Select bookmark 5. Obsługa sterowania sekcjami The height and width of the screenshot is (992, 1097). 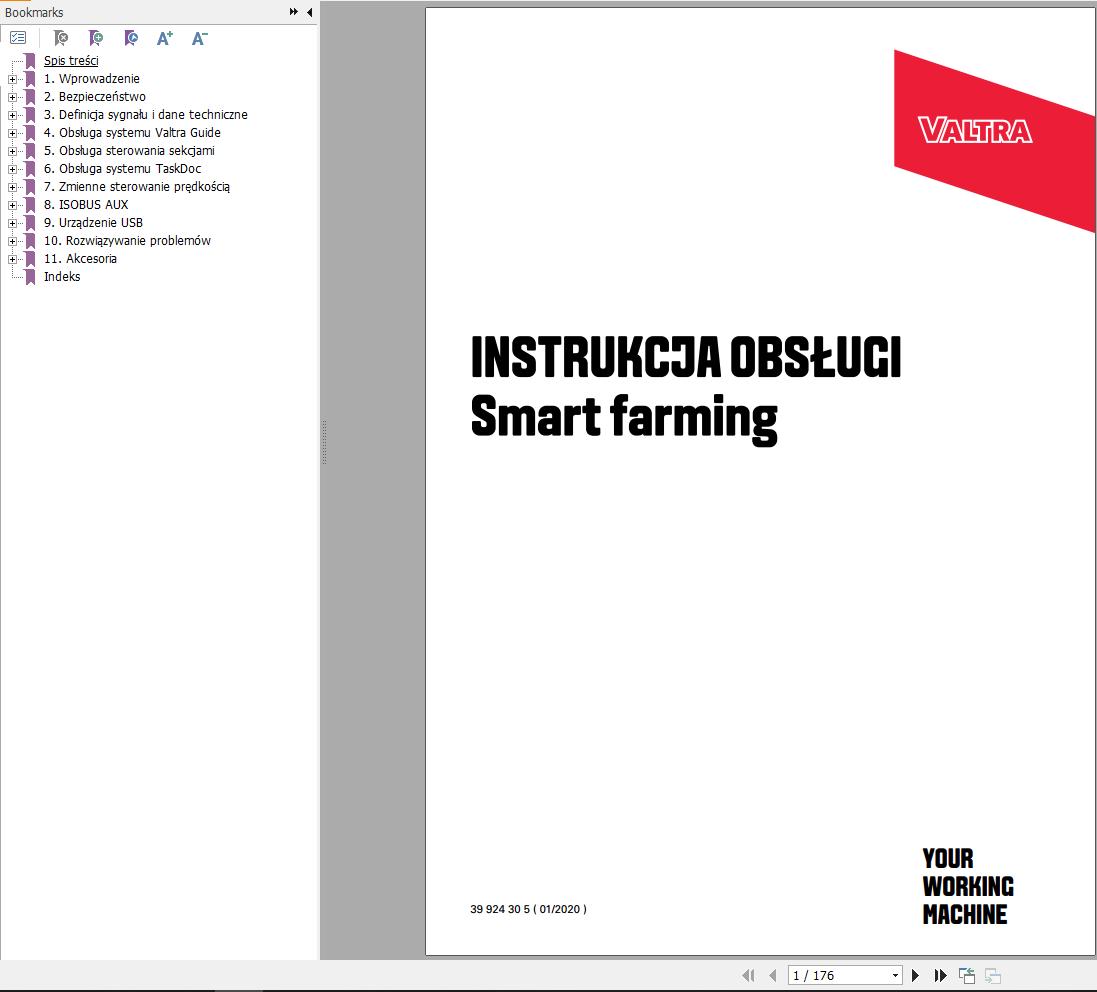[x=129, y=150]
